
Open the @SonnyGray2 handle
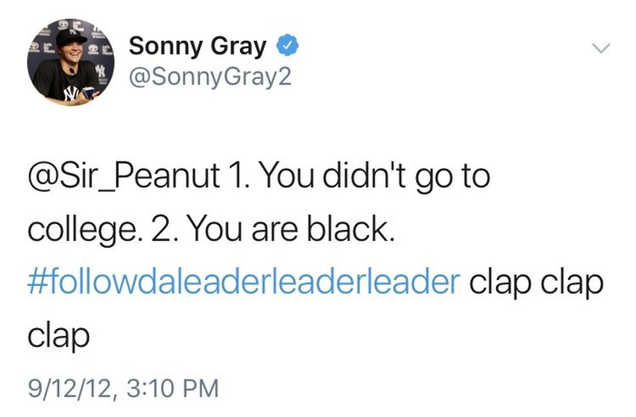click(210, 76)
